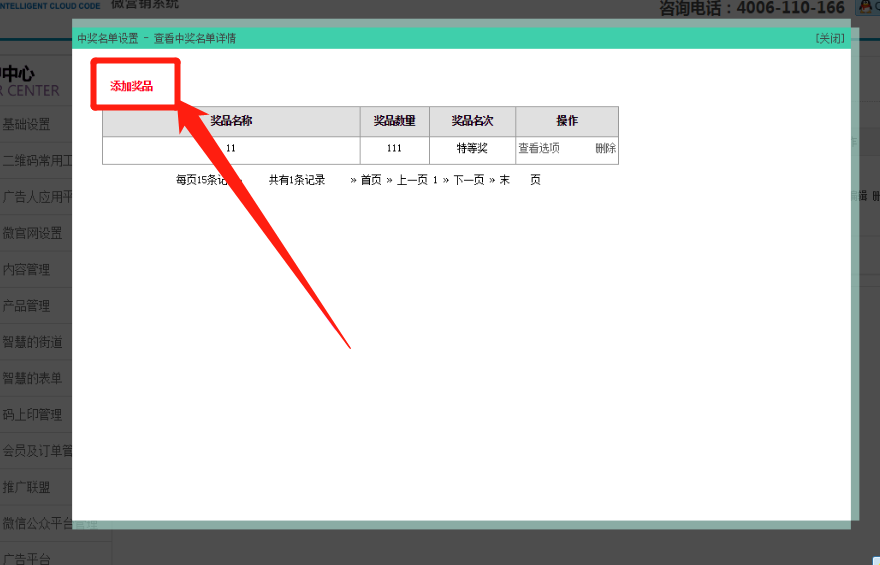Open 智慧的表单 in the sidebar
The image size is (880, 565).
click(32, 379)
